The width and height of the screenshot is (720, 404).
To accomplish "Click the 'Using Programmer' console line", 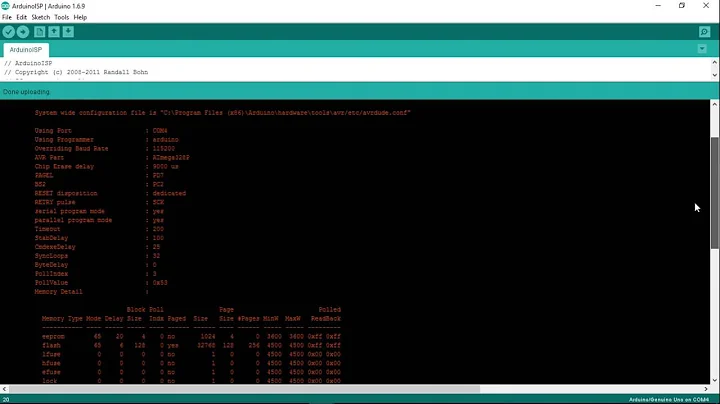I will 107,140.
